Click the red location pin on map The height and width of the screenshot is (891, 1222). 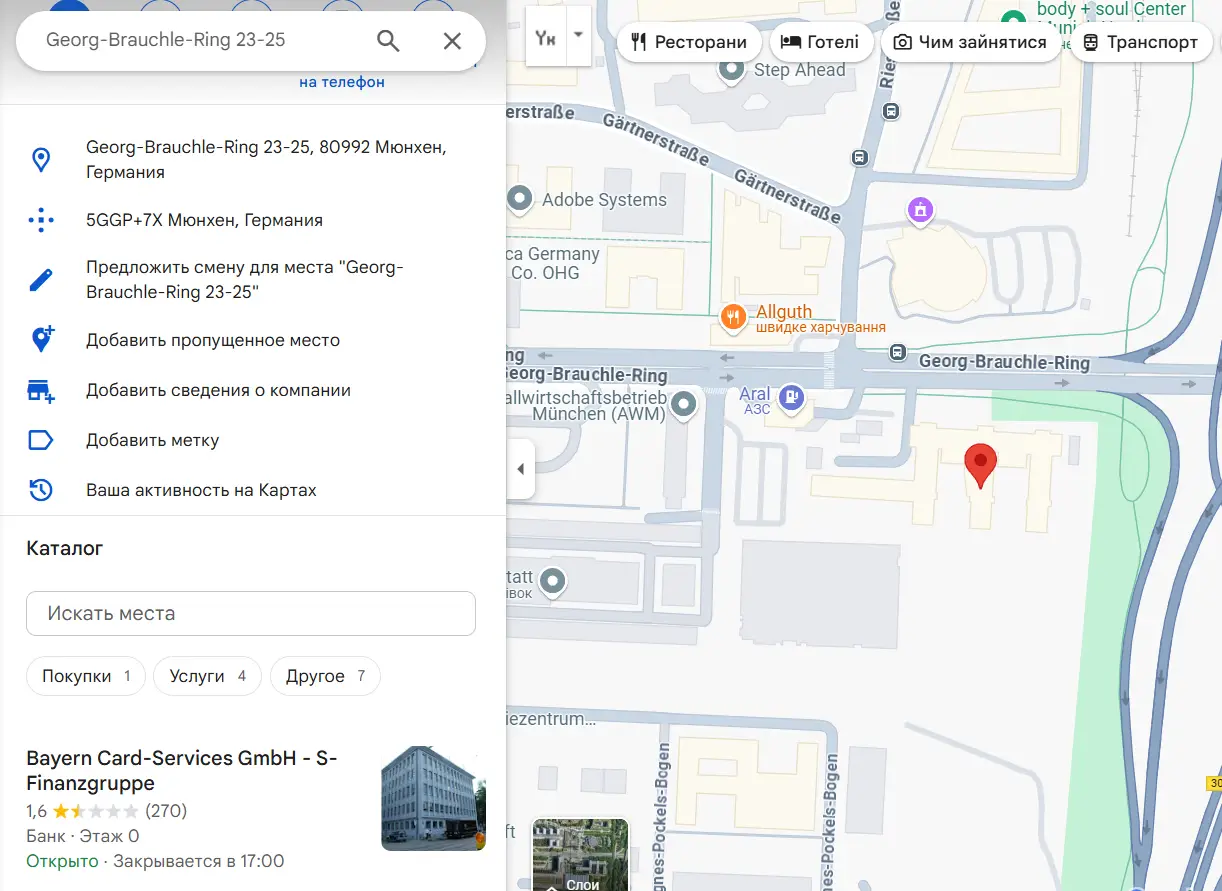(x=981, y=467)
